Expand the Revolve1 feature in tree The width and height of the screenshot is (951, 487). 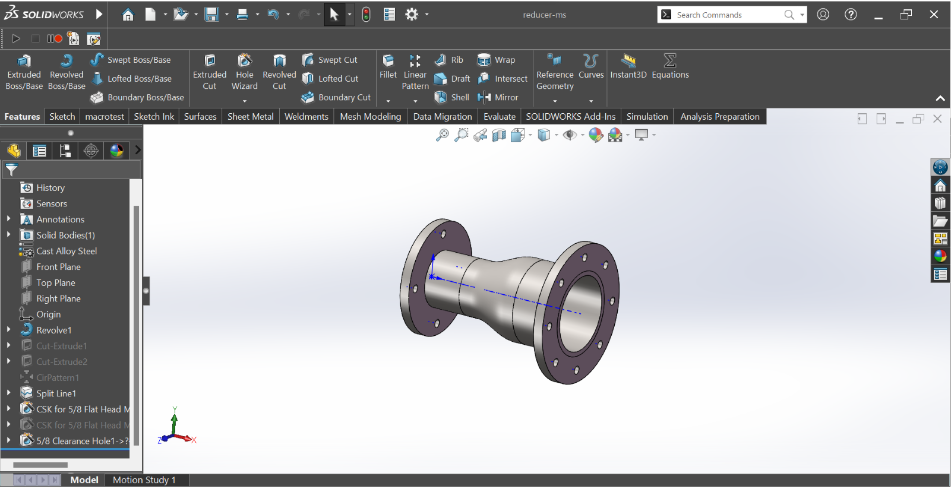9,330
